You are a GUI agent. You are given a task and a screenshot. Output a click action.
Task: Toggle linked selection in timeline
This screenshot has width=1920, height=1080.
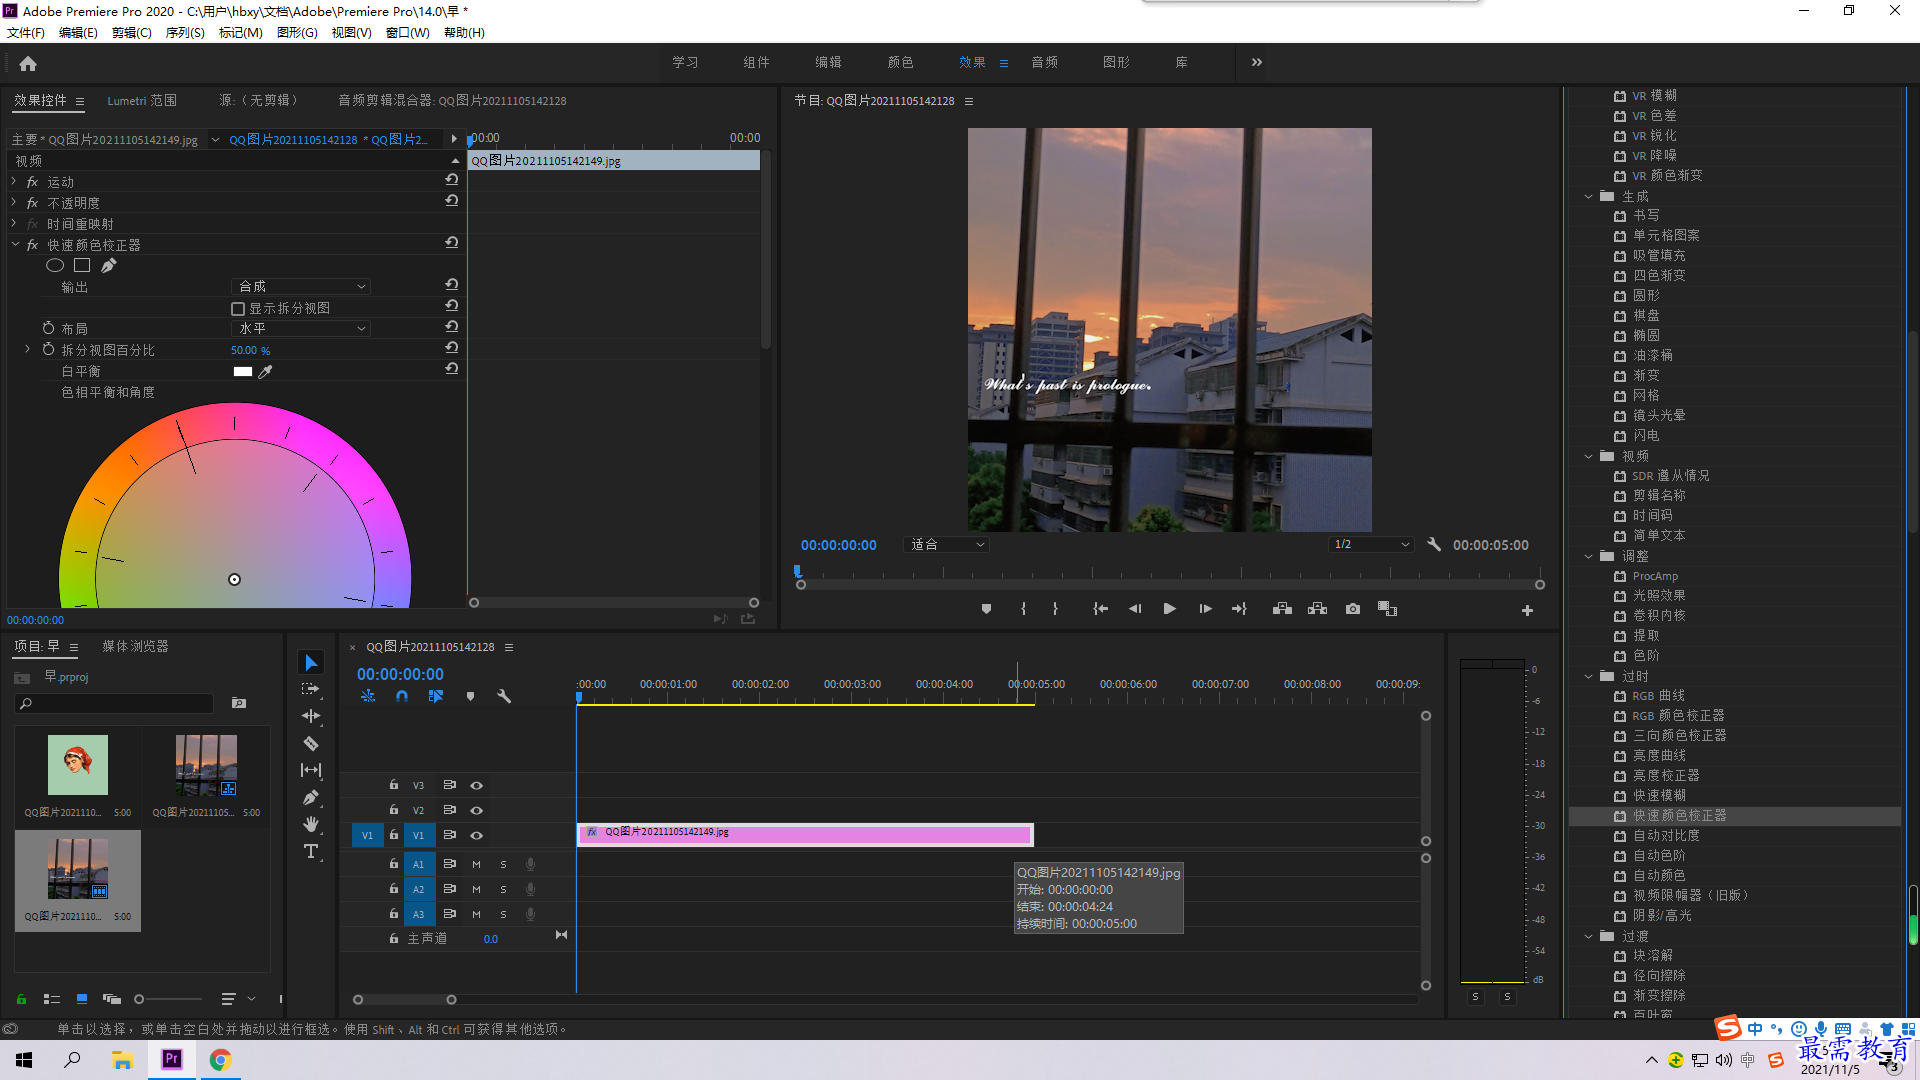436,696
